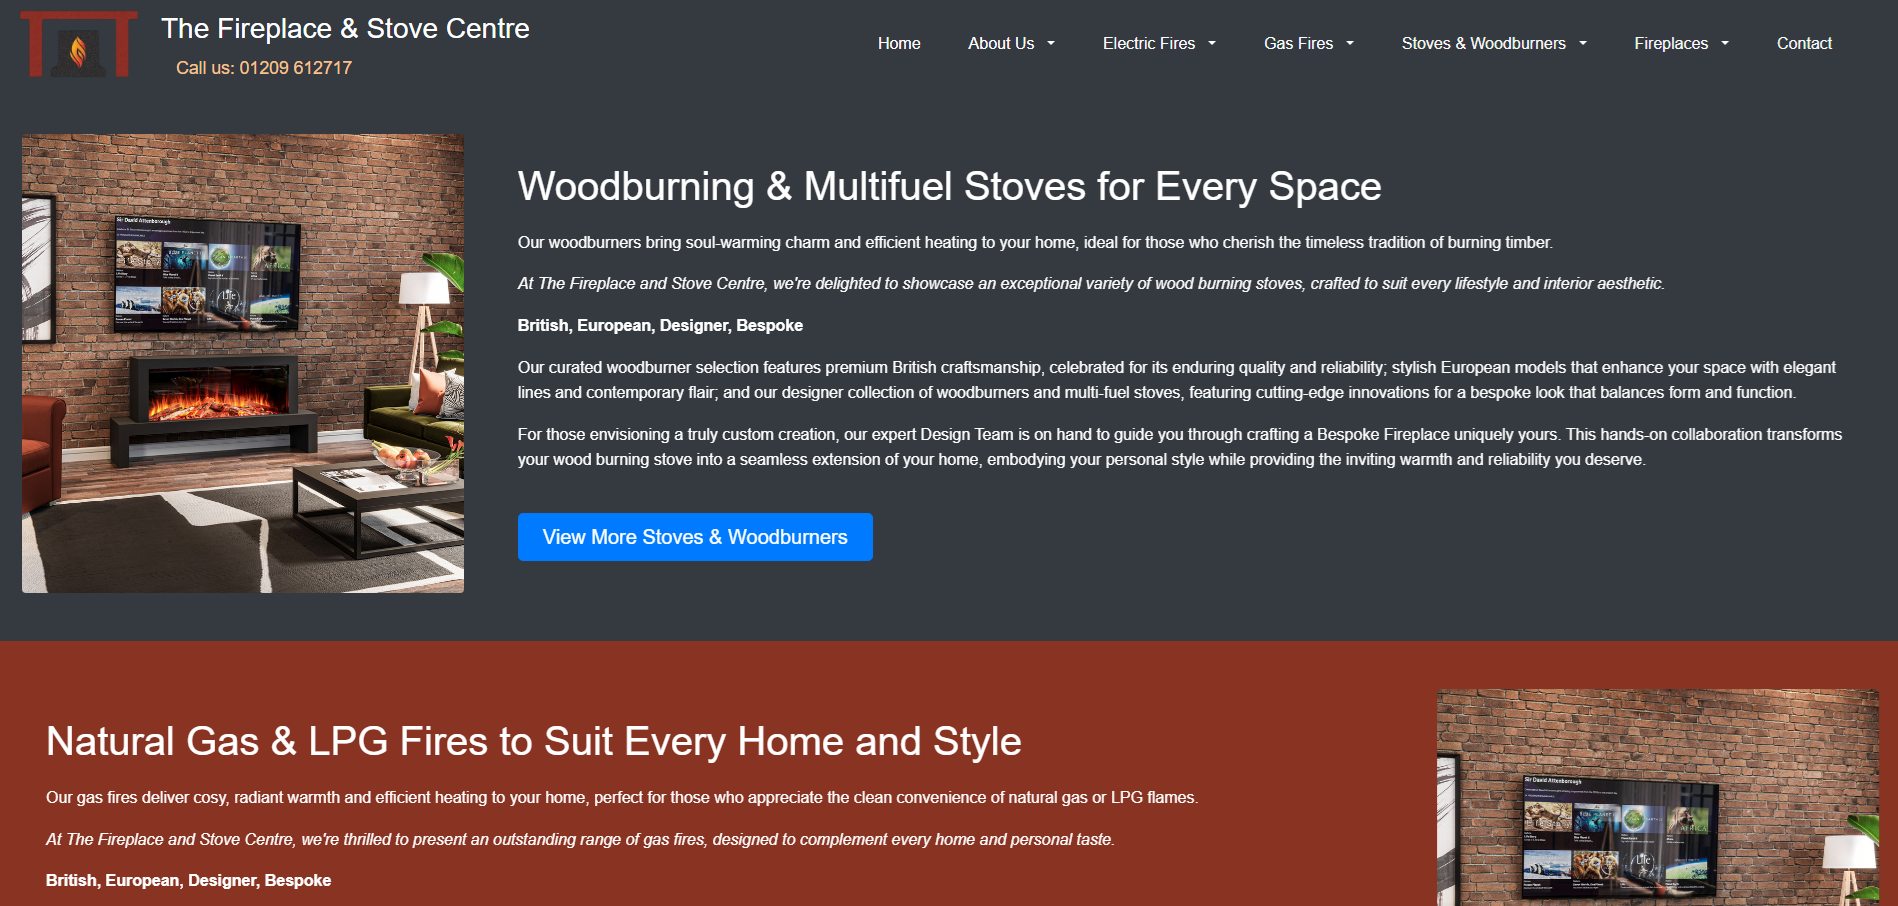Click the brick wall image in gas fires section
1898x906 pixels.
1657,797
